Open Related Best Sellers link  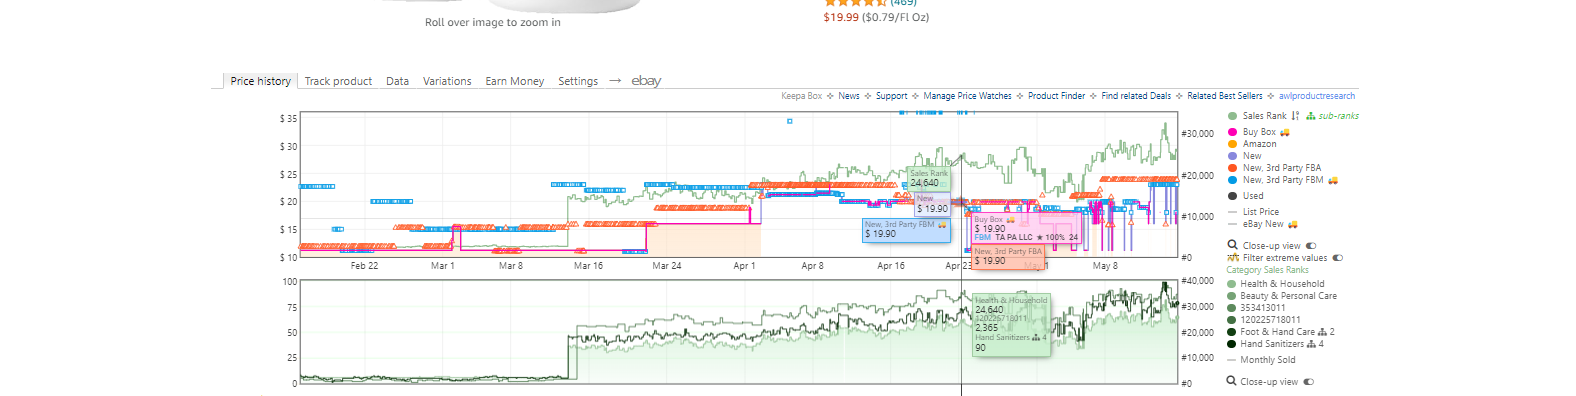(x=1225, y=96)
